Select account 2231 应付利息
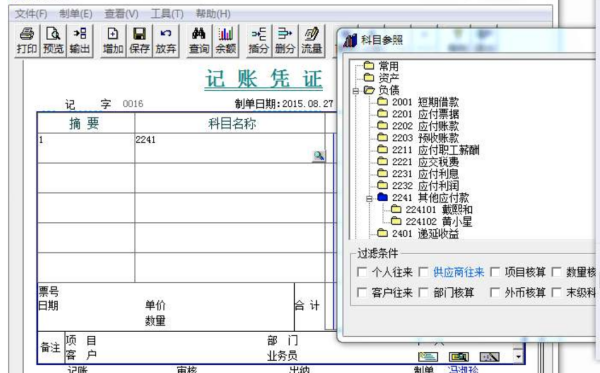Viewport: 600px width, 373px height. coord(417,173)
